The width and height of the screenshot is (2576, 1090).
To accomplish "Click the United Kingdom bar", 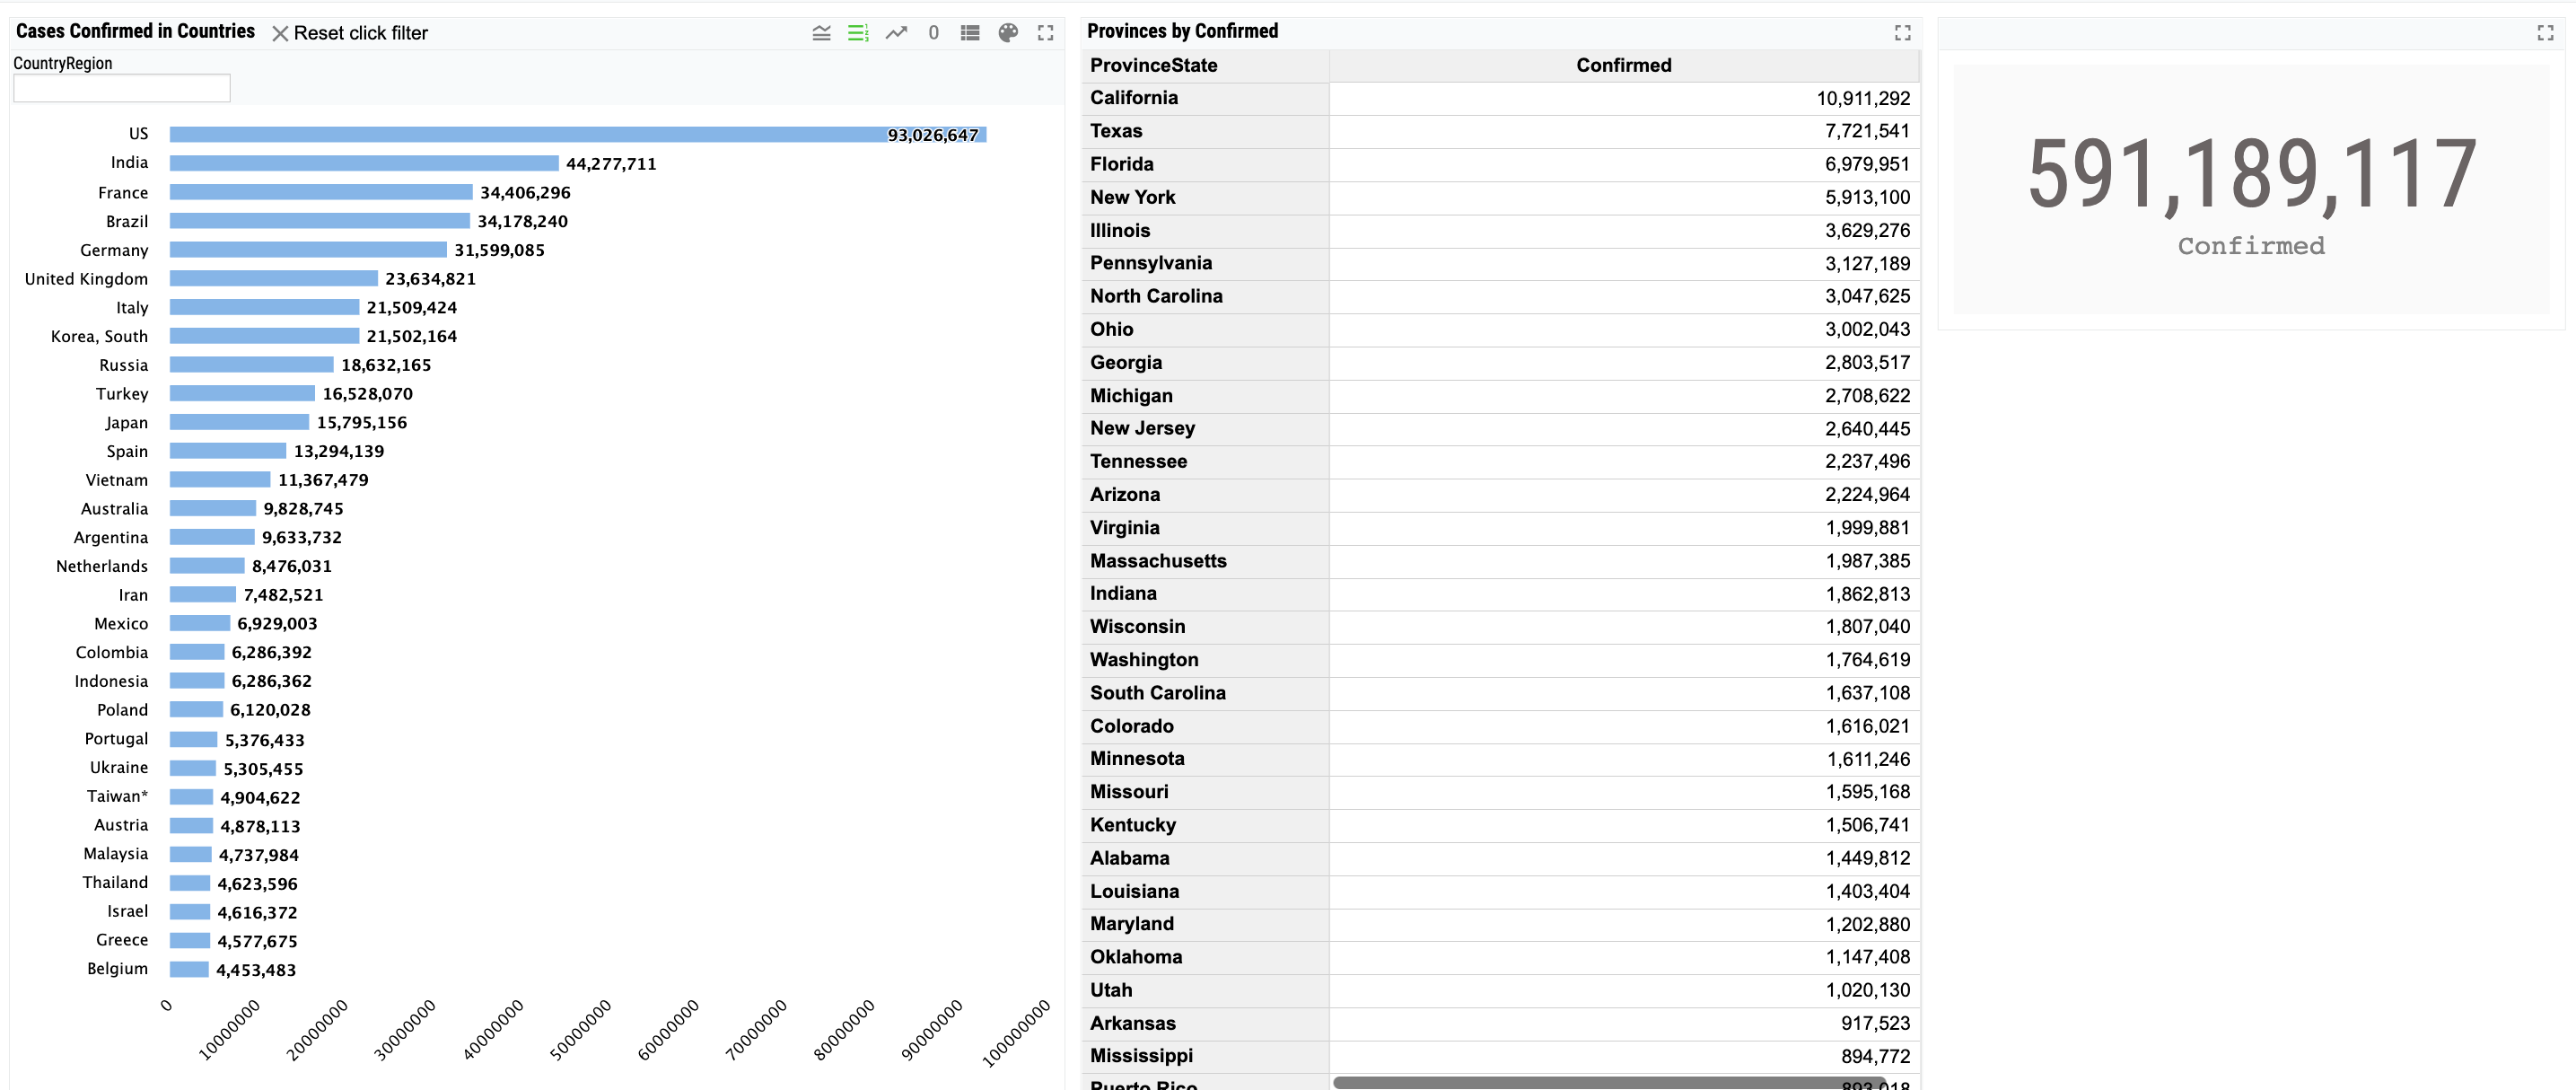I will click(274, 278).
